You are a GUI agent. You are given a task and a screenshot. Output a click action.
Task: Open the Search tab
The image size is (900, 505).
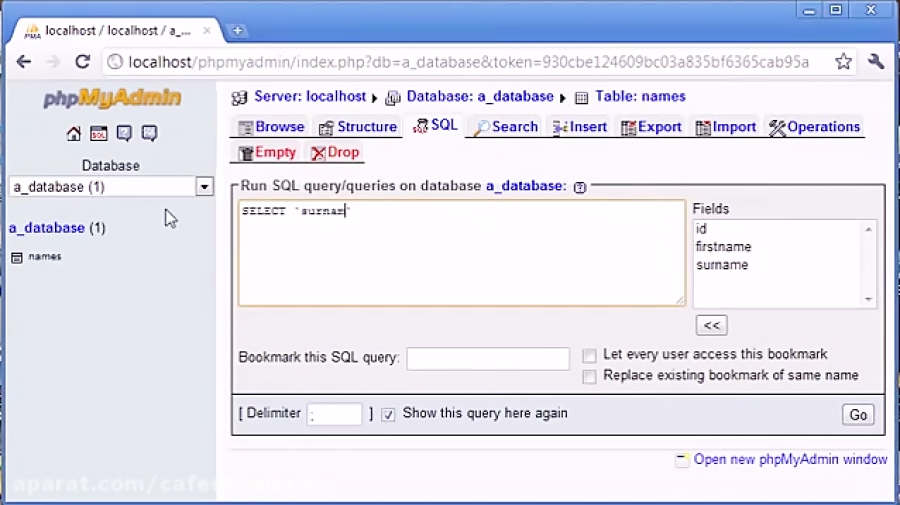tap(506, 127)
